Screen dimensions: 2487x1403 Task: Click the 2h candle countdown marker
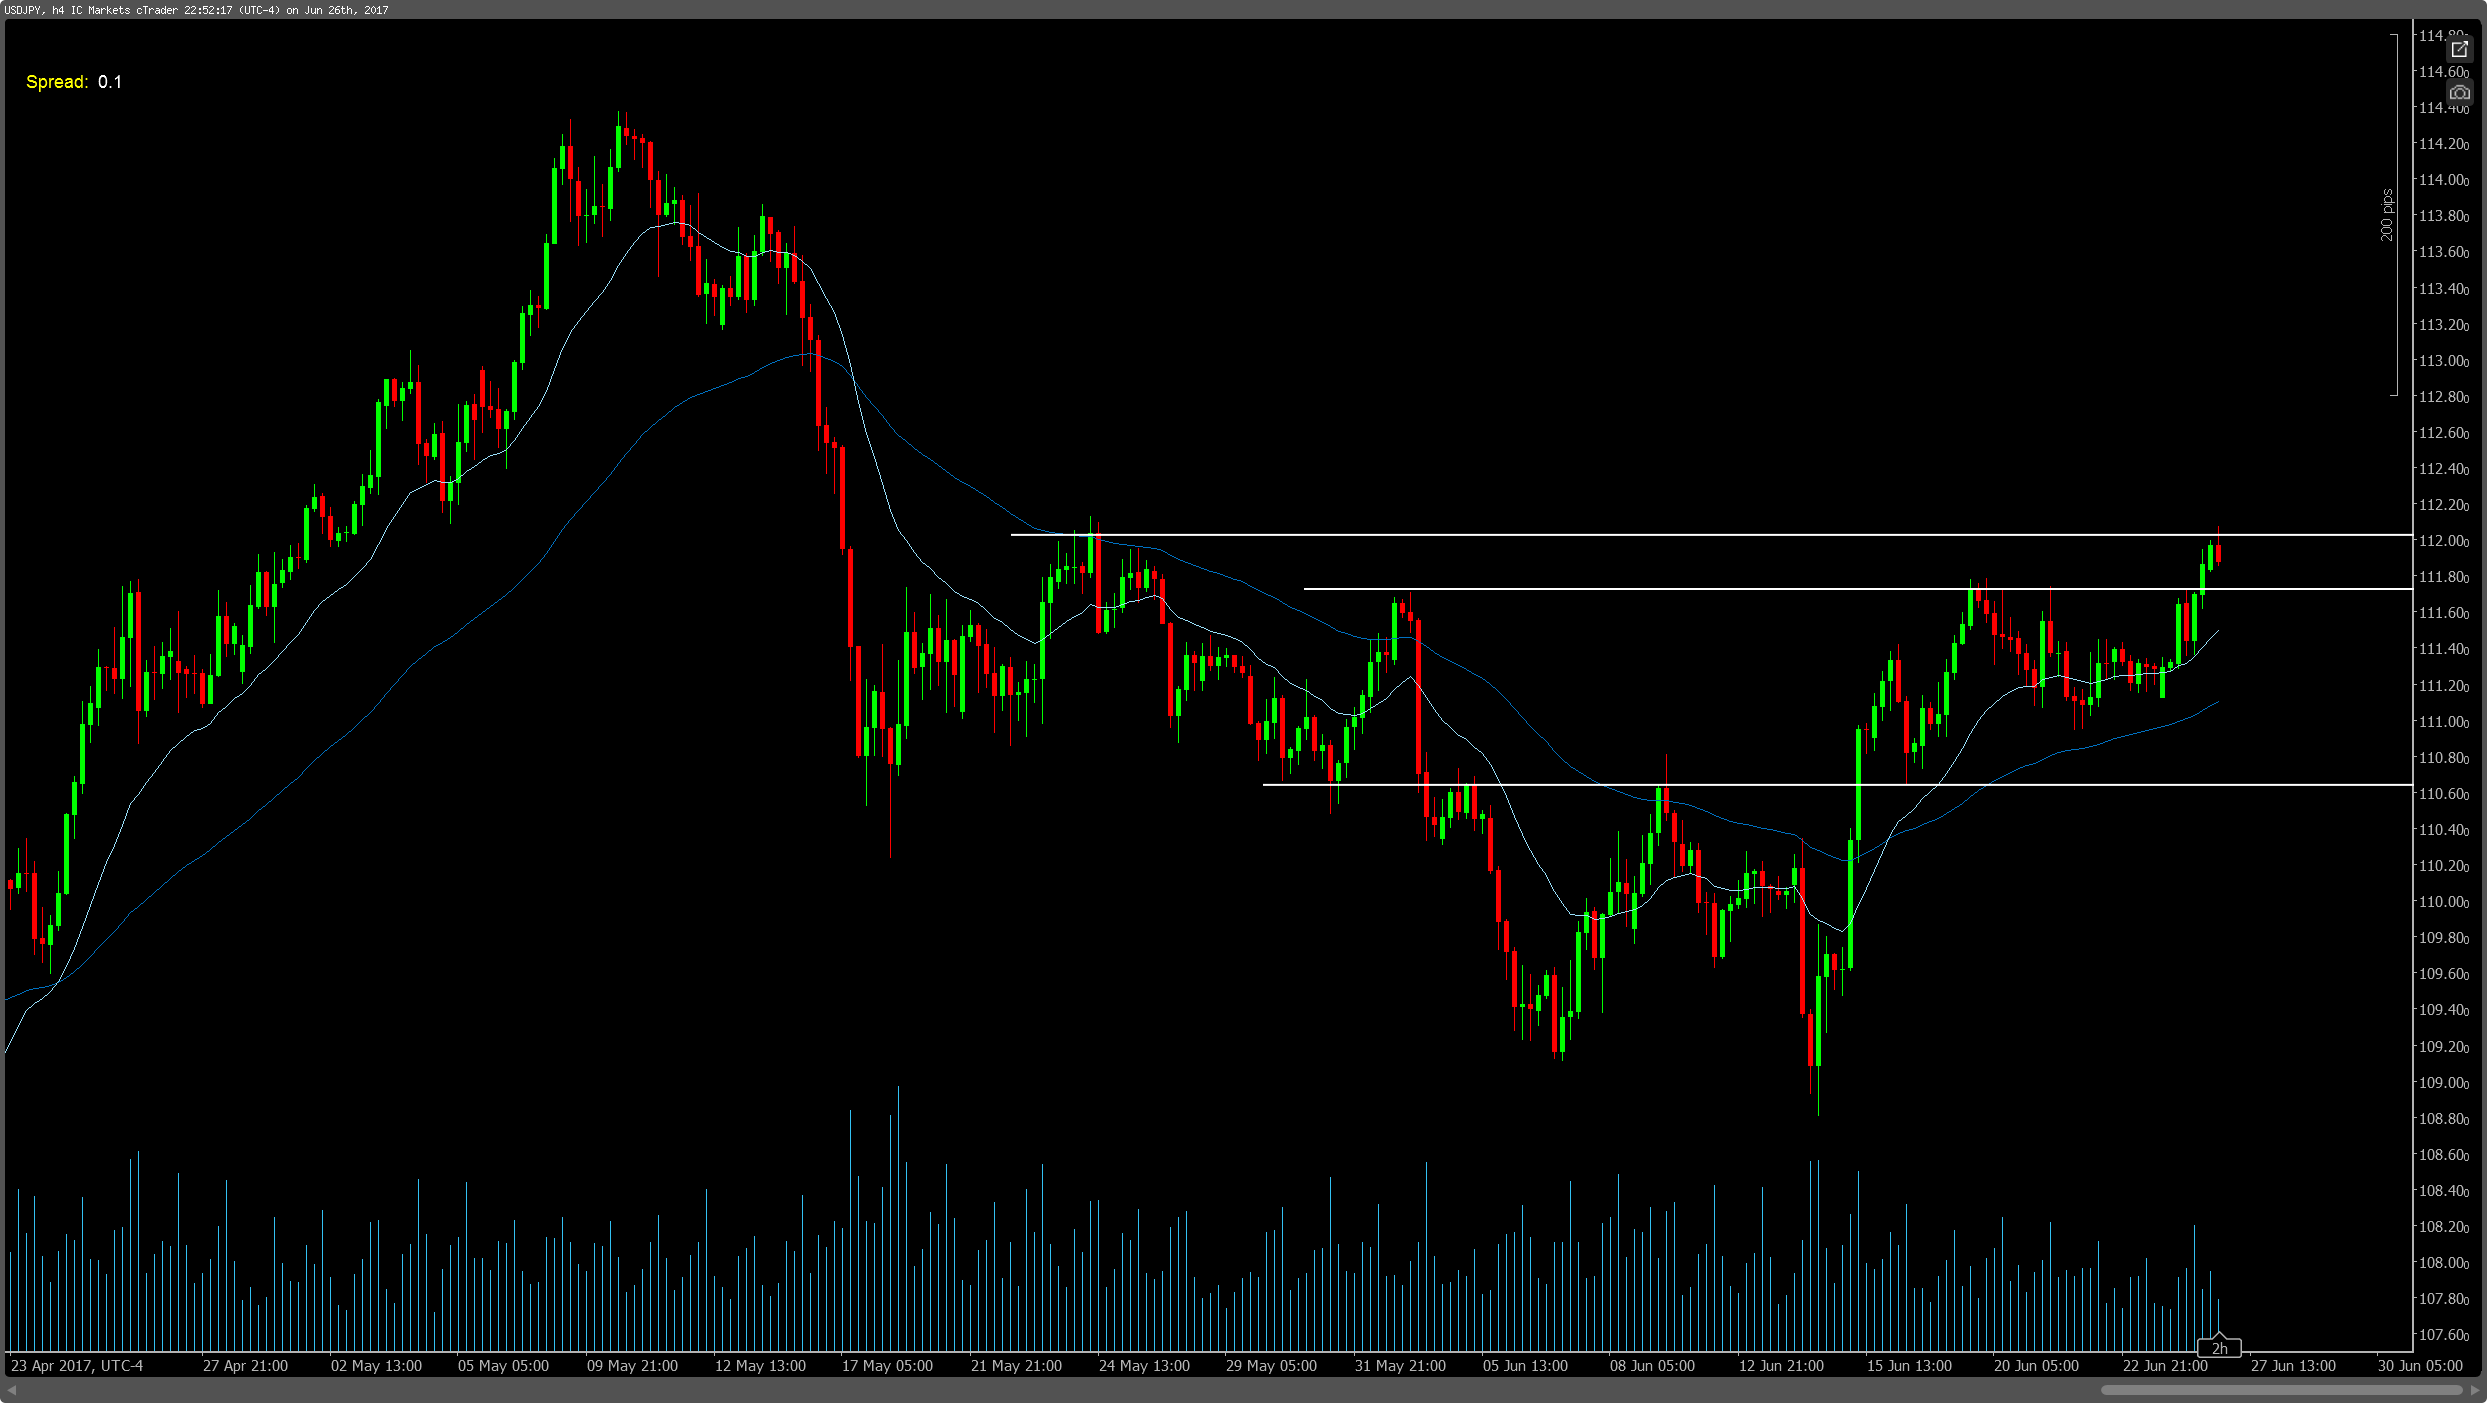2219,1348
